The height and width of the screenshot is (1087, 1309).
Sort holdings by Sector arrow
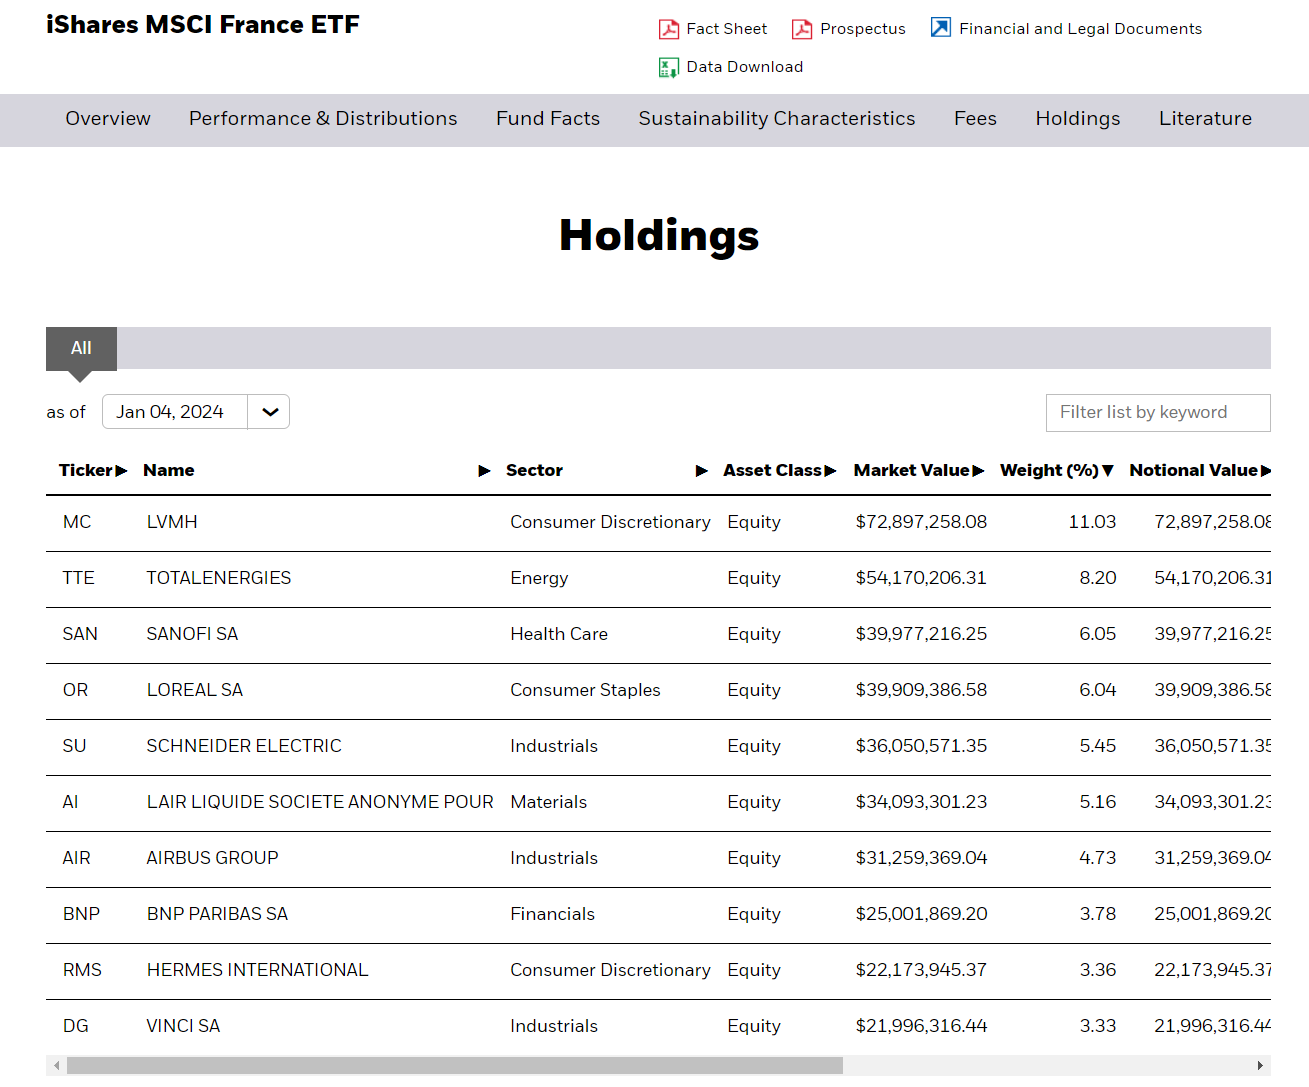[x=702, y=471]
